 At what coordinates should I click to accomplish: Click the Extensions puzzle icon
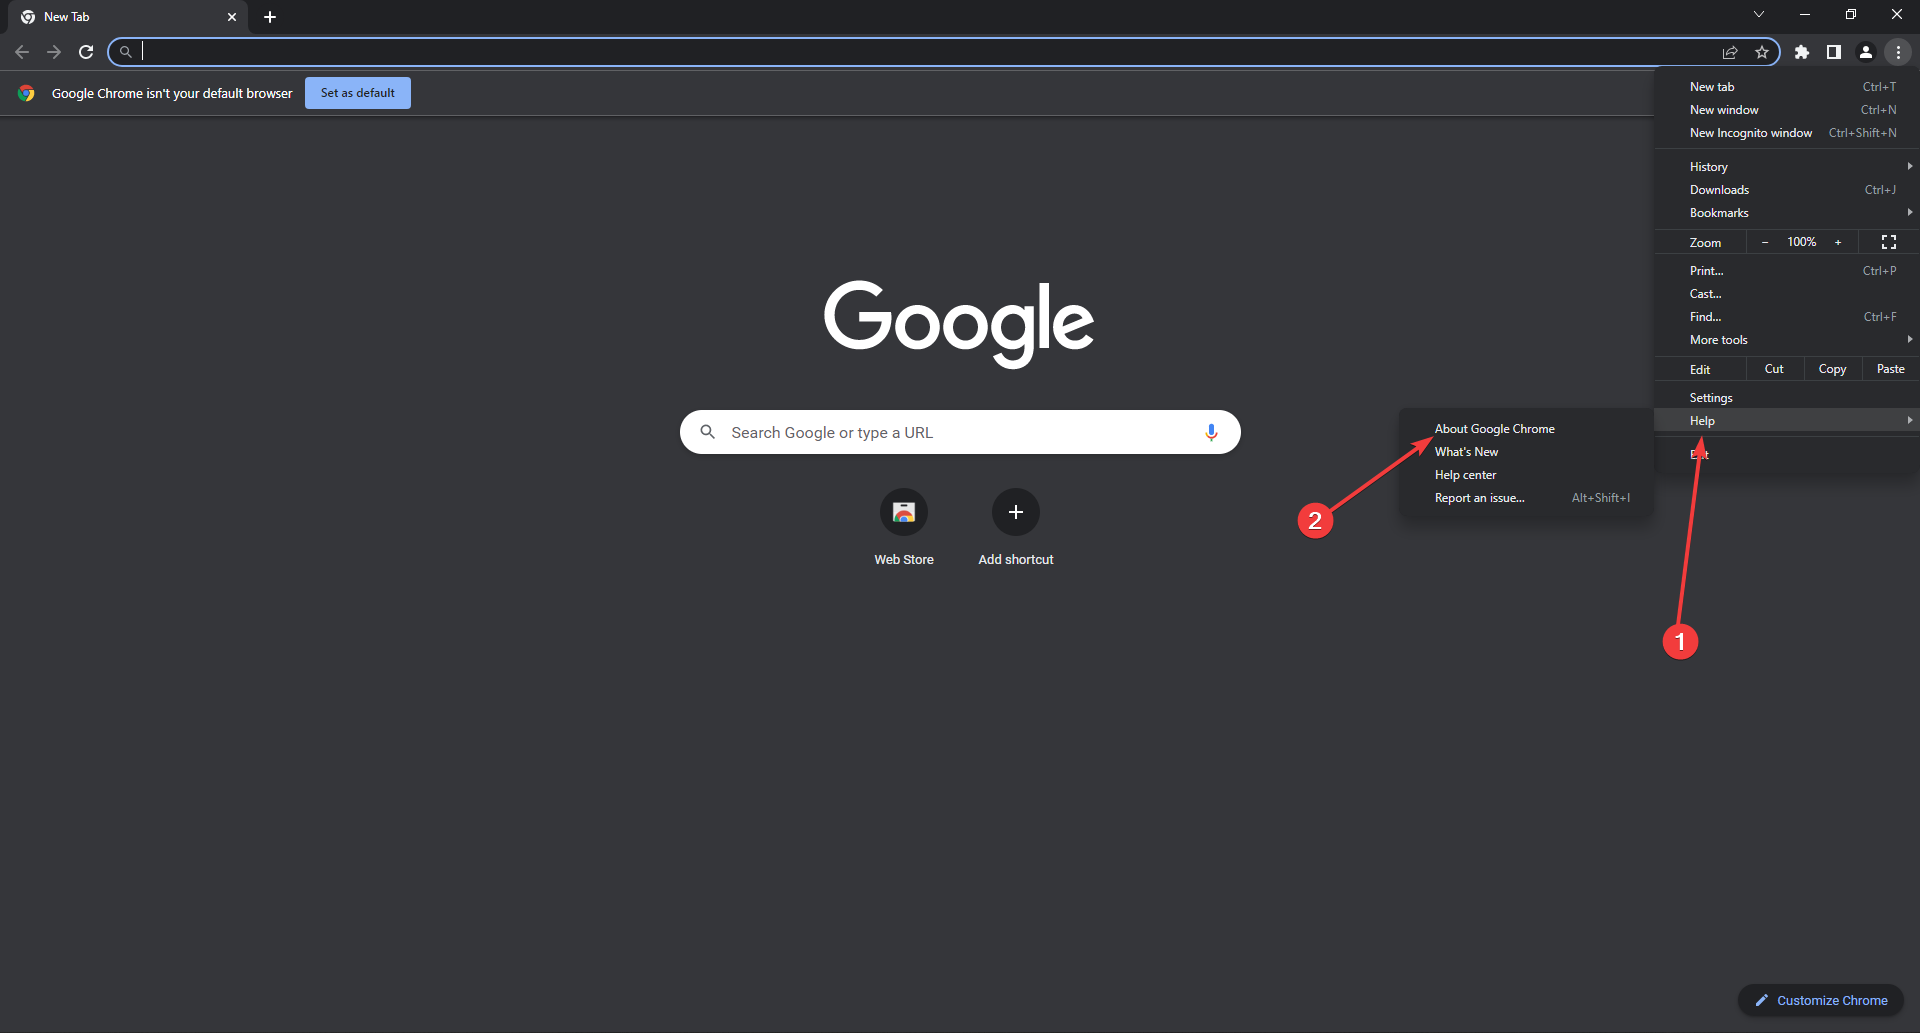pos(1801,52)
